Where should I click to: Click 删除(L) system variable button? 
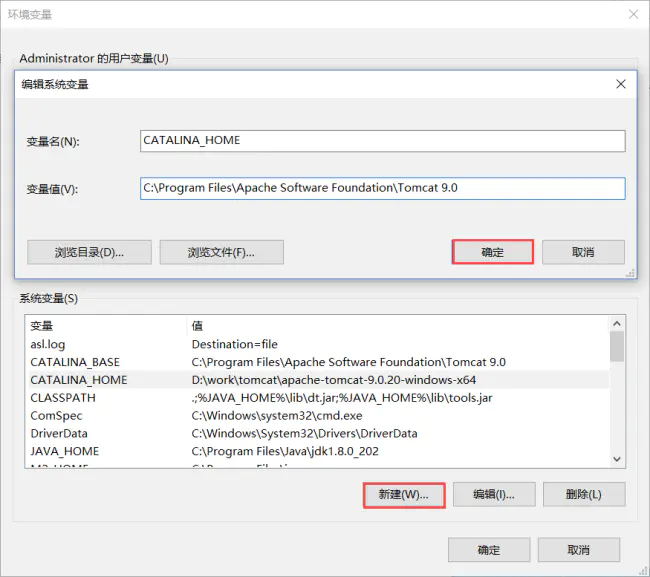pos(584,495)
